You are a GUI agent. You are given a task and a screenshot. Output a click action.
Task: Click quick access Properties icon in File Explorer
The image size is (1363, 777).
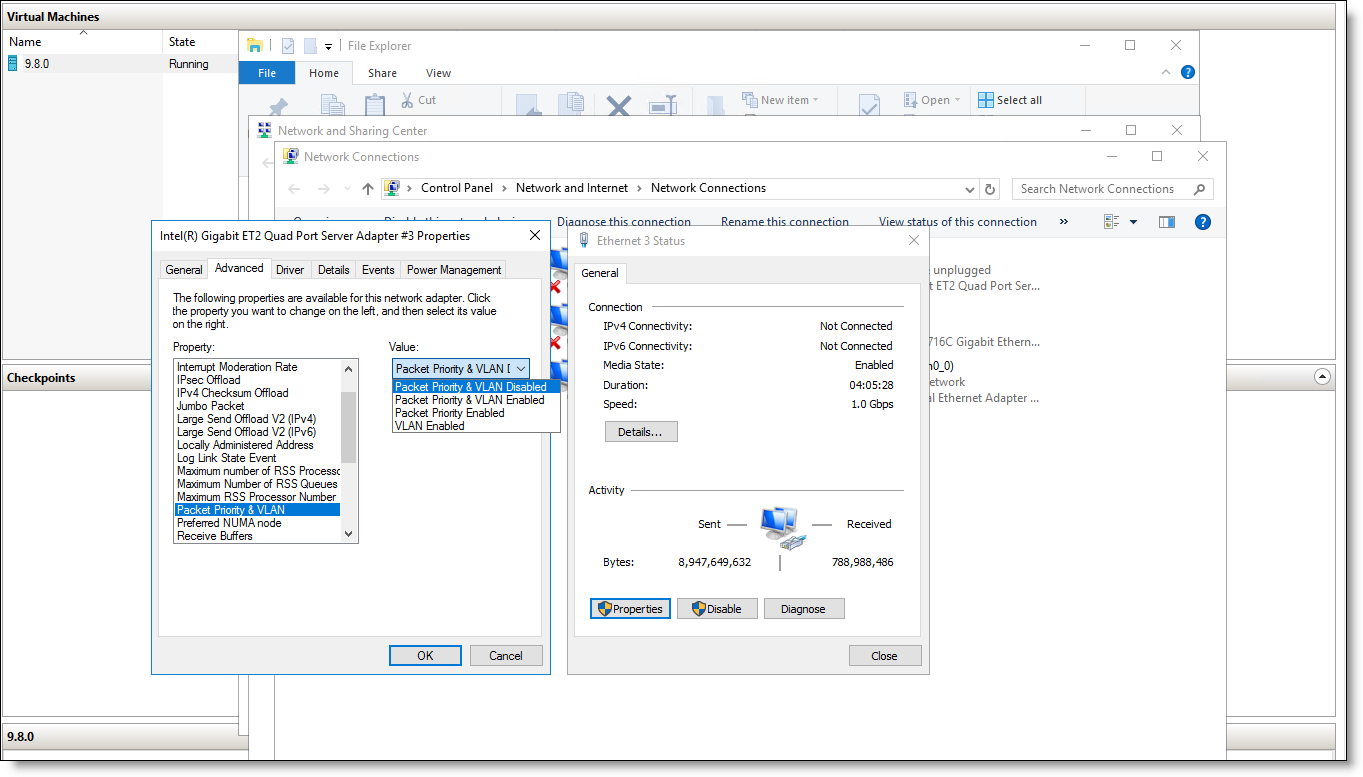(x=288, y=45)
